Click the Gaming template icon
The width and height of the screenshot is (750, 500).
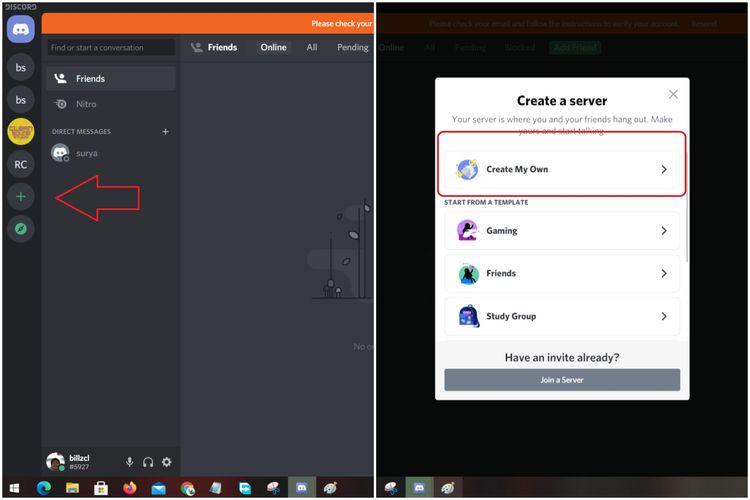(x=467, y=231)
